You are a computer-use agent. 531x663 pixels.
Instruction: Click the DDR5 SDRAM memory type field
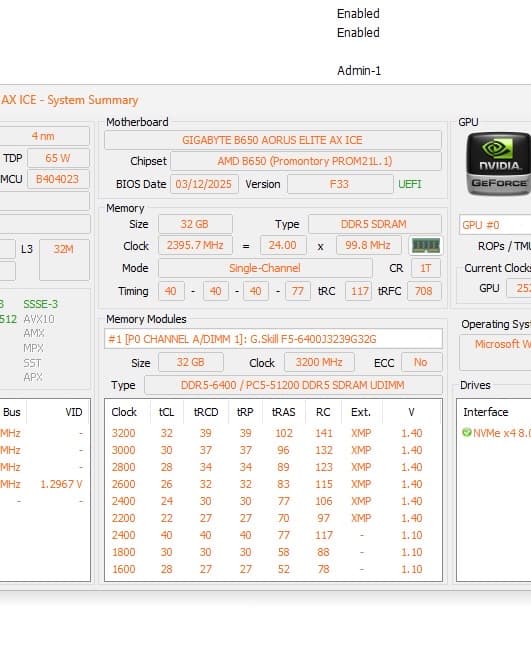click(375, 224)
